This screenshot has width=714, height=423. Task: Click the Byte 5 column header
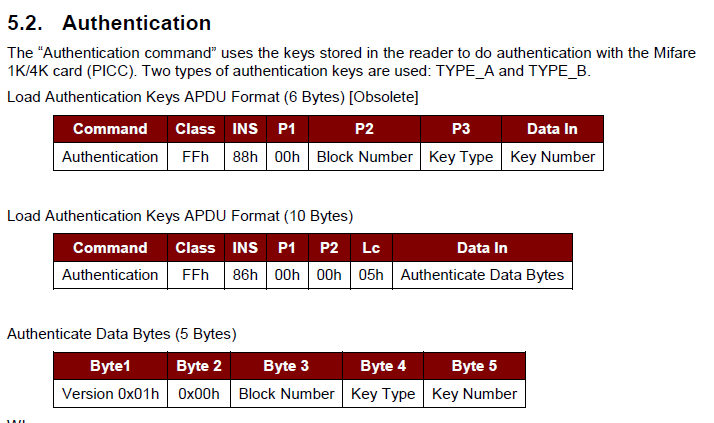point(474,366)
